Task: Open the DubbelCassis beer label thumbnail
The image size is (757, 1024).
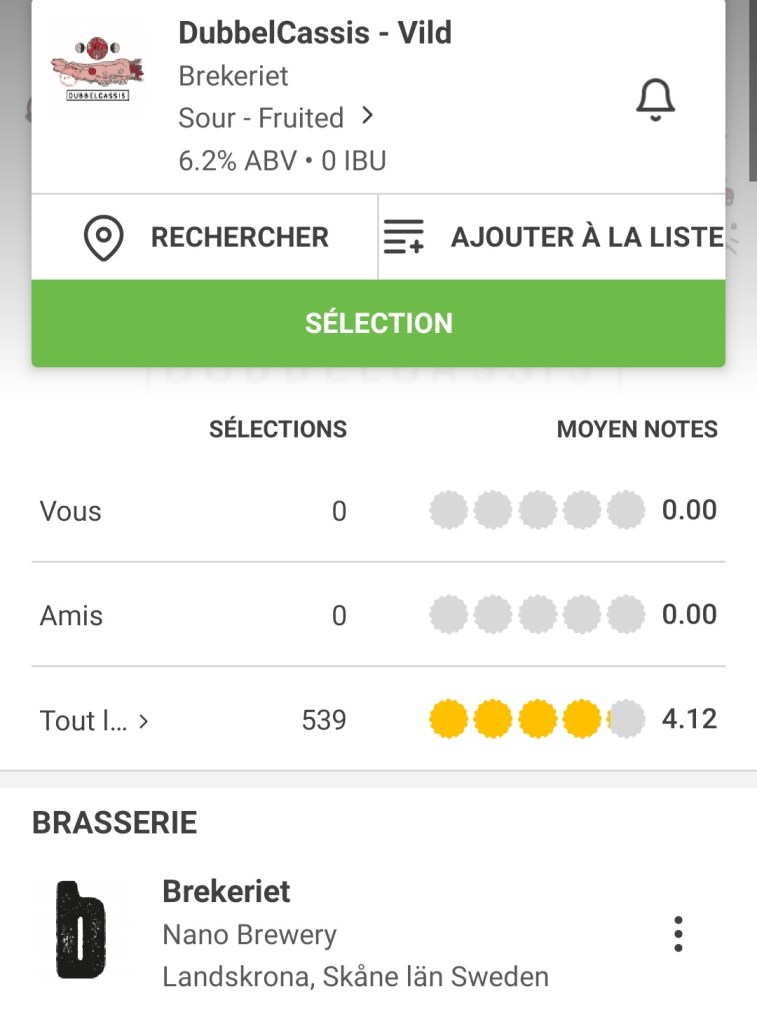Action: coord(97,70)
